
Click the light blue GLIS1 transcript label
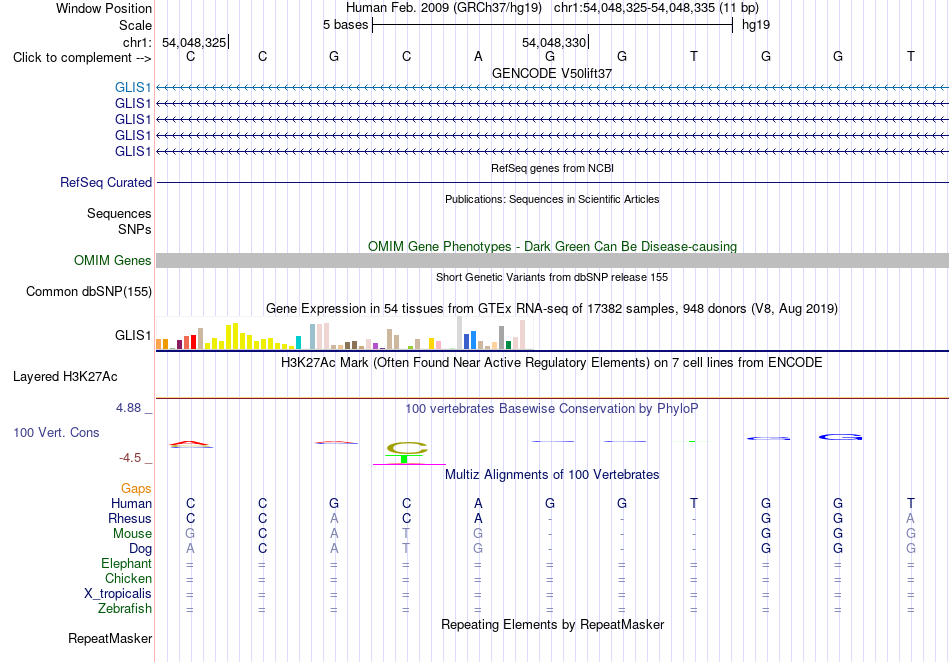coord(133,88)
